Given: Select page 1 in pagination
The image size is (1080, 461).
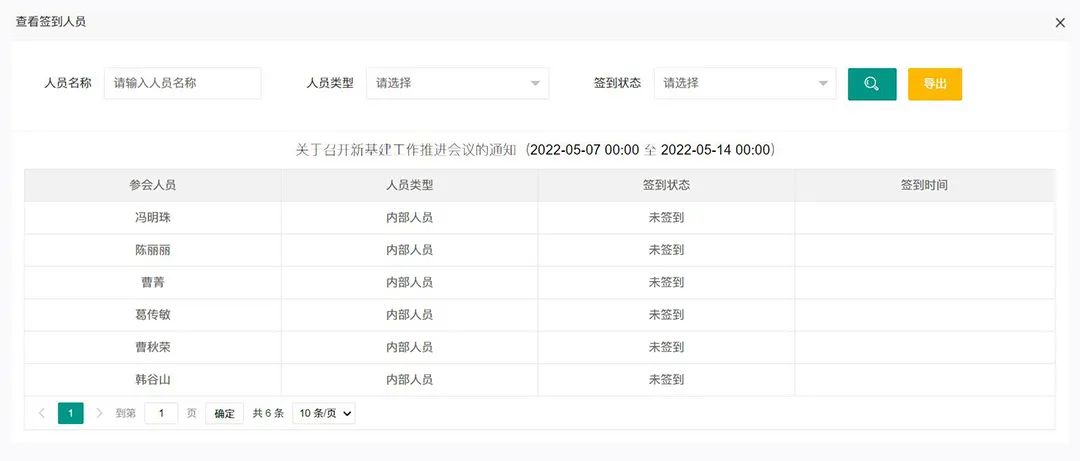Looking at the screenshot, I should [71, 413].
